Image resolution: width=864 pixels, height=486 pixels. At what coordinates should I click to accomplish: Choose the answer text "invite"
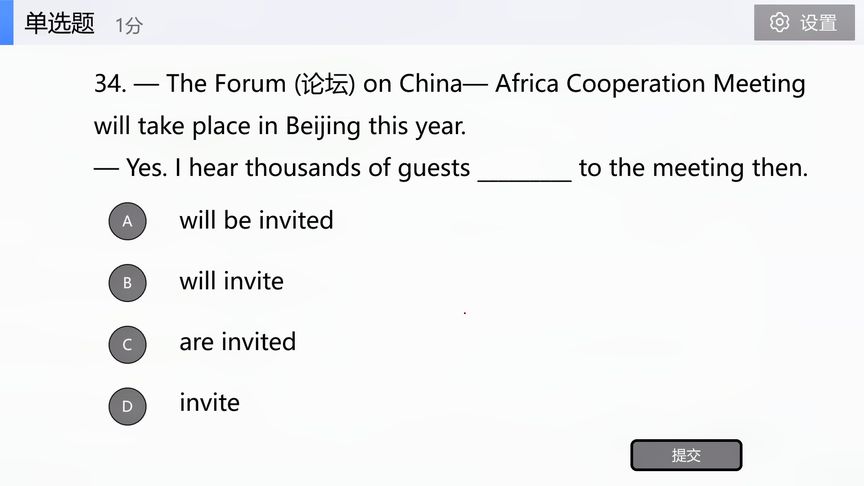pyautogui.click(x=209, y=403)
